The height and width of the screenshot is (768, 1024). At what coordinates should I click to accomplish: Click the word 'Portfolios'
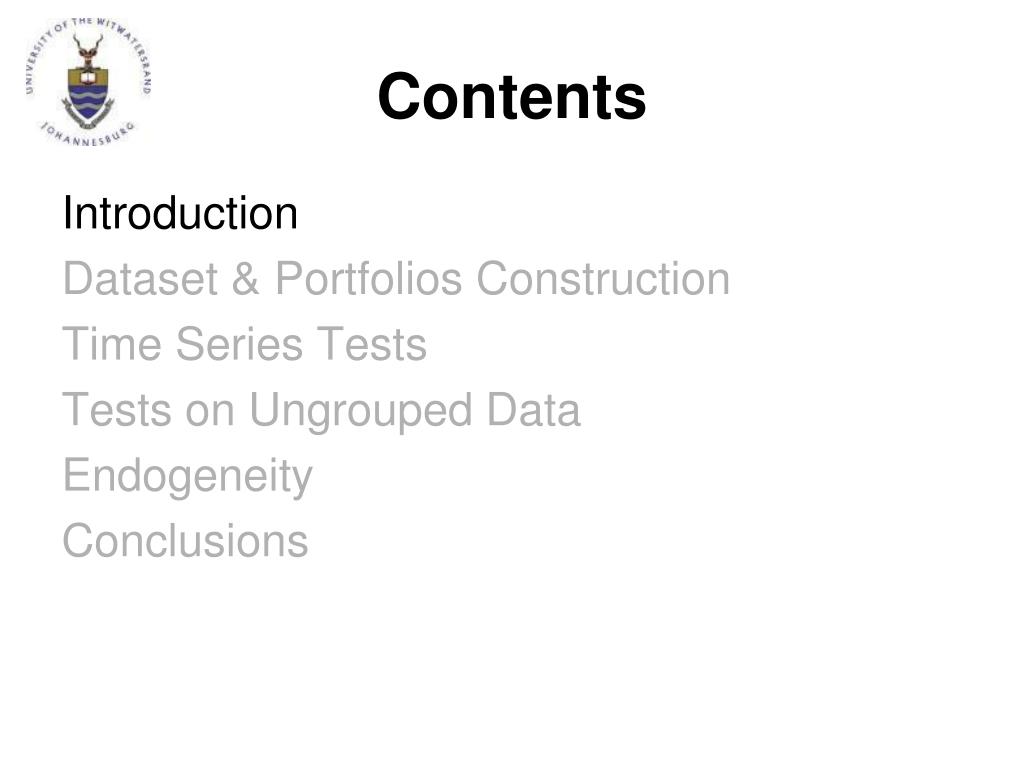coord(369,279)
